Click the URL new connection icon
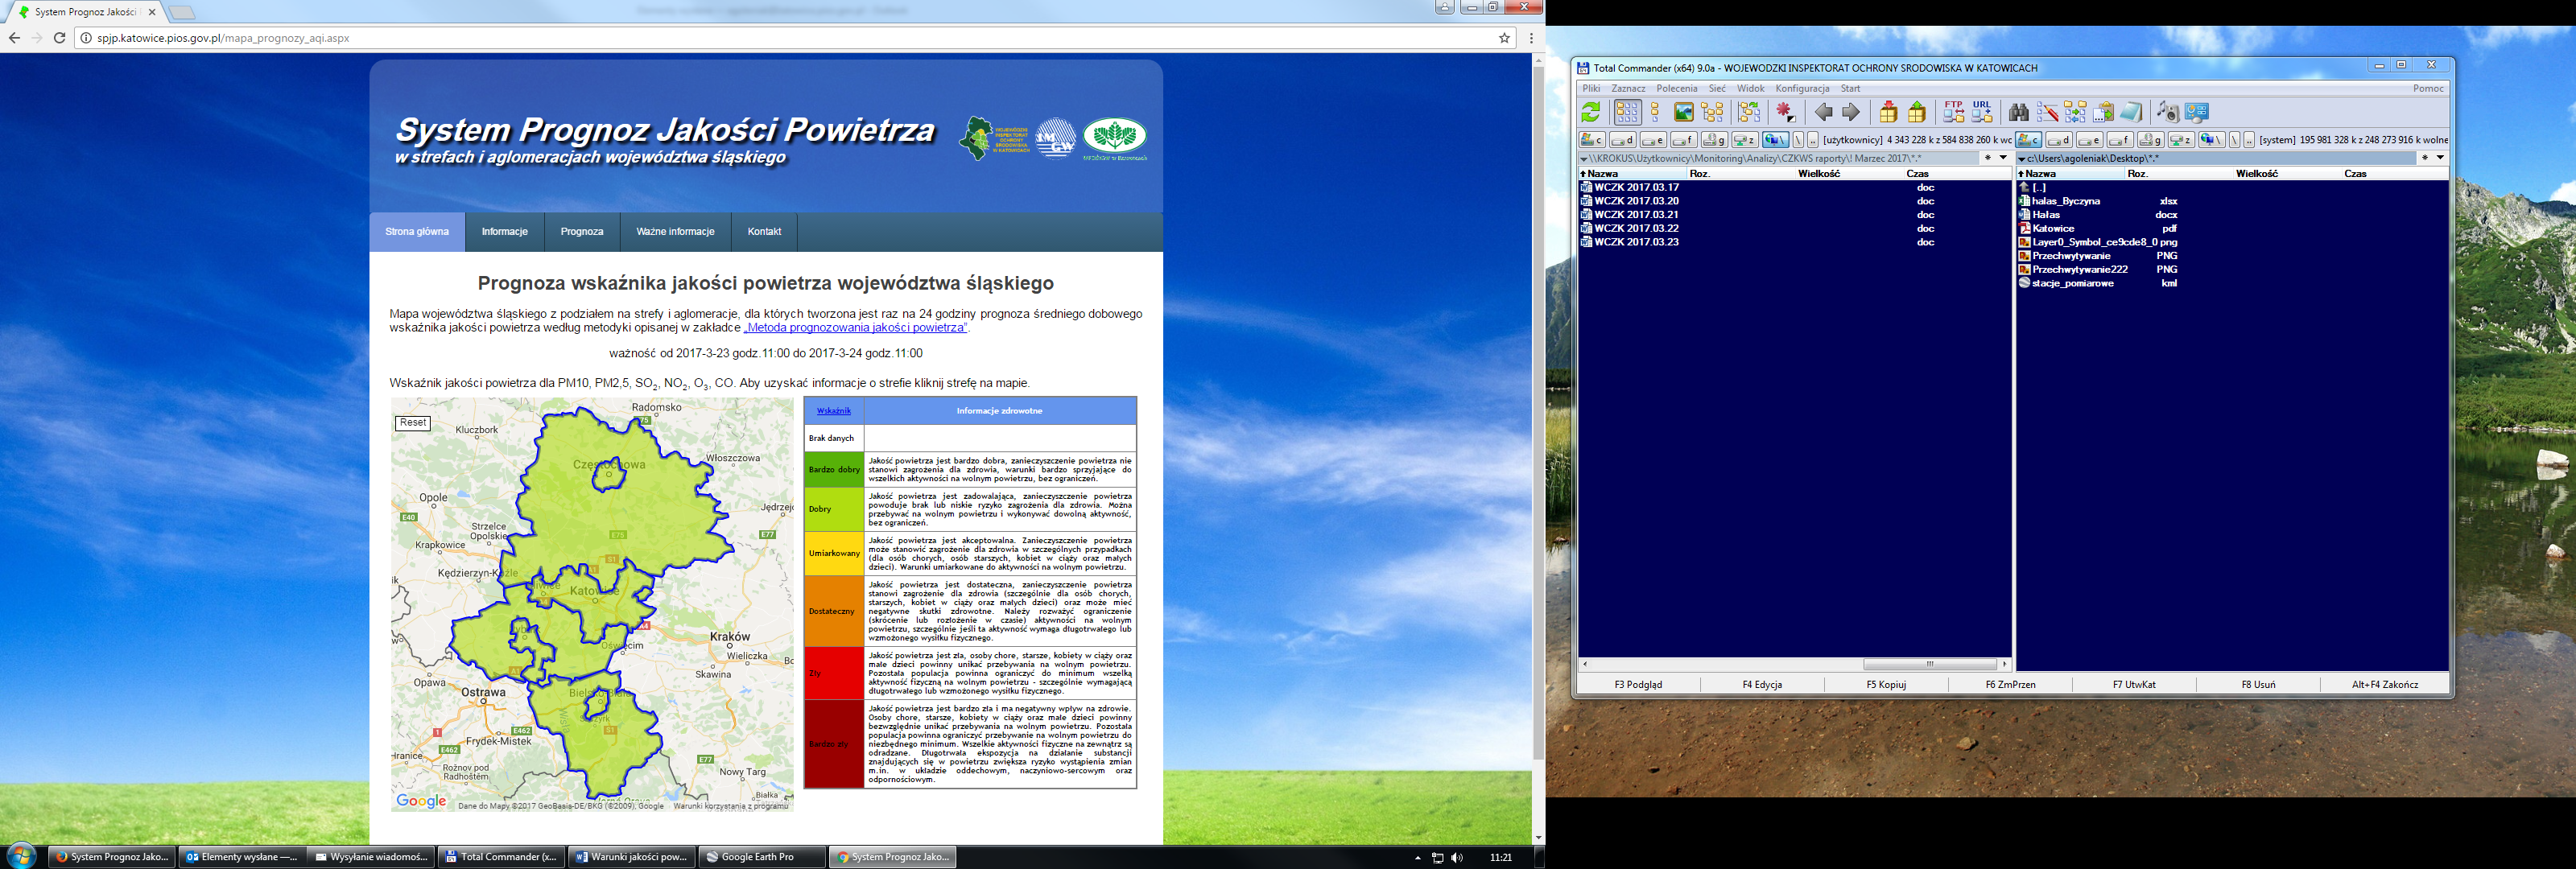Viewport: 2576px width, 869px height. click(1982, 112)
